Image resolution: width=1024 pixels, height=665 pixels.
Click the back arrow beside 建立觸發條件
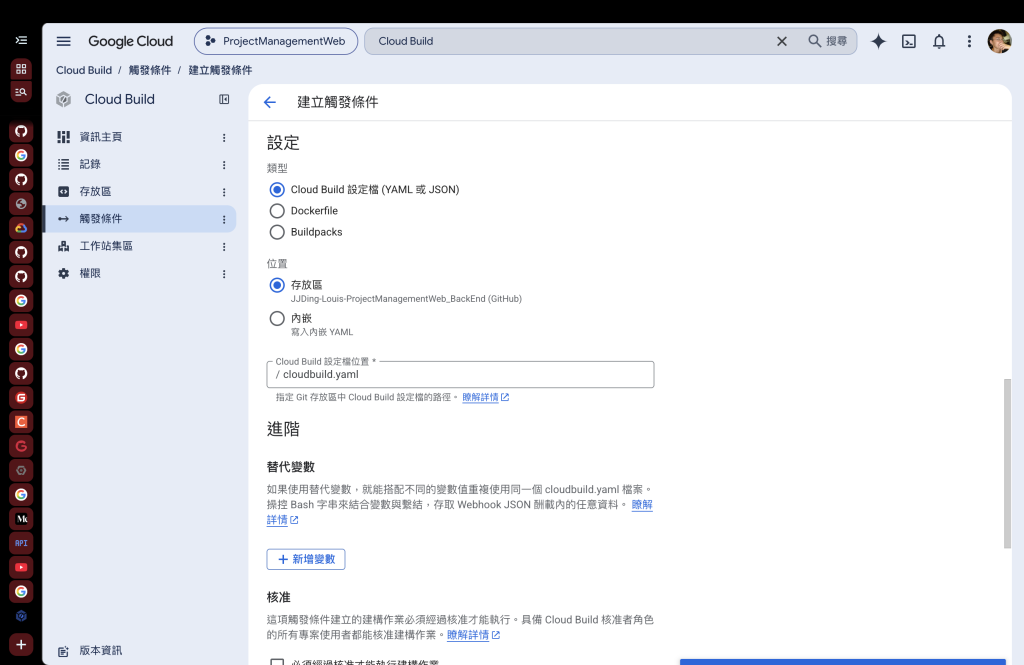[x=270, y=102]
